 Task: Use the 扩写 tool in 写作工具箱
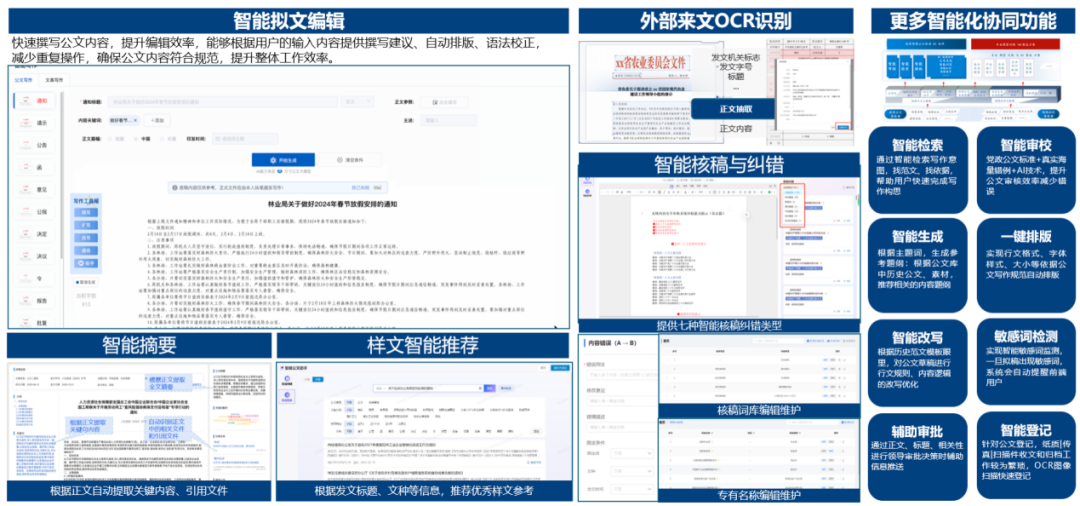(x=87, y=225)
